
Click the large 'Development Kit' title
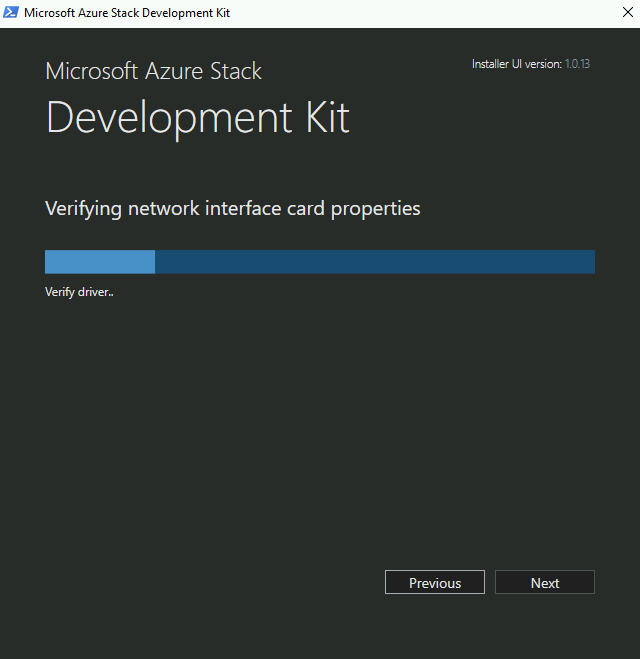[198, 118]
